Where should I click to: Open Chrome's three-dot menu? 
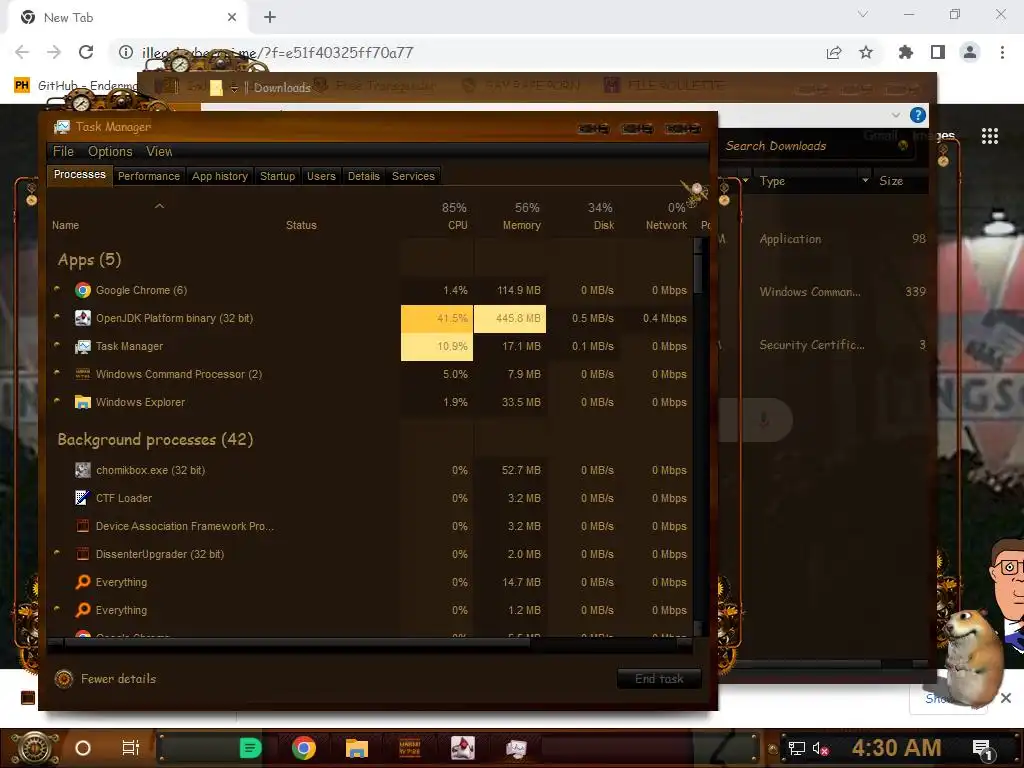[x=1002, y=52]
